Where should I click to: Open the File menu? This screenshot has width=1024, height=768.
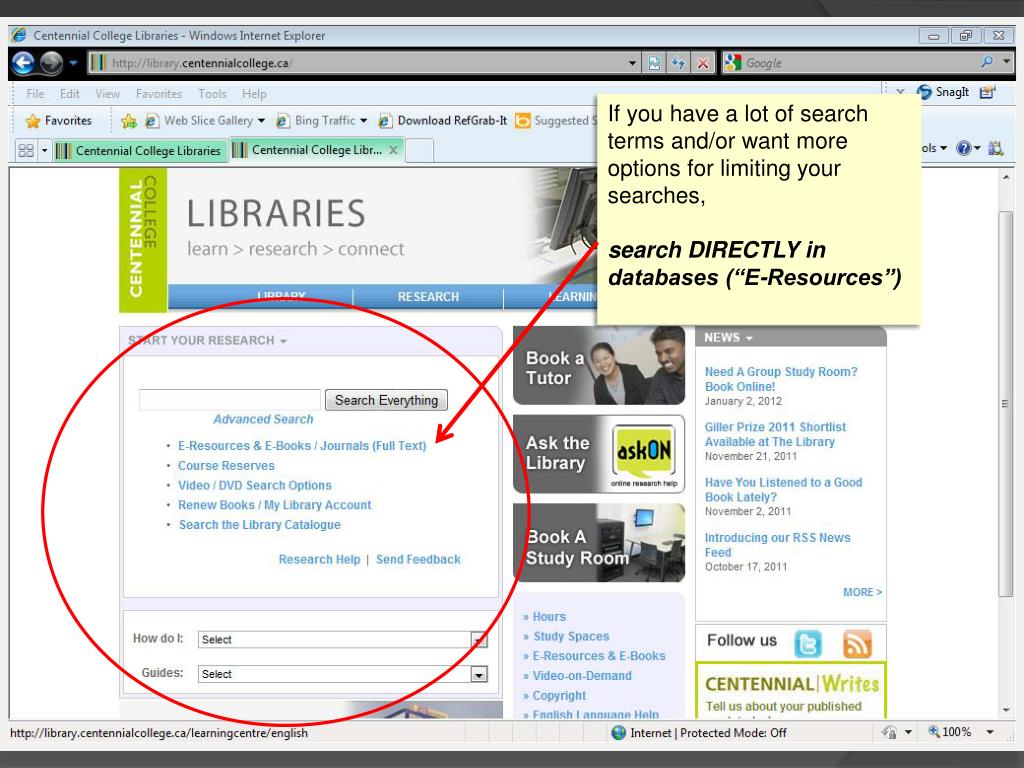[x=35, y=93]
